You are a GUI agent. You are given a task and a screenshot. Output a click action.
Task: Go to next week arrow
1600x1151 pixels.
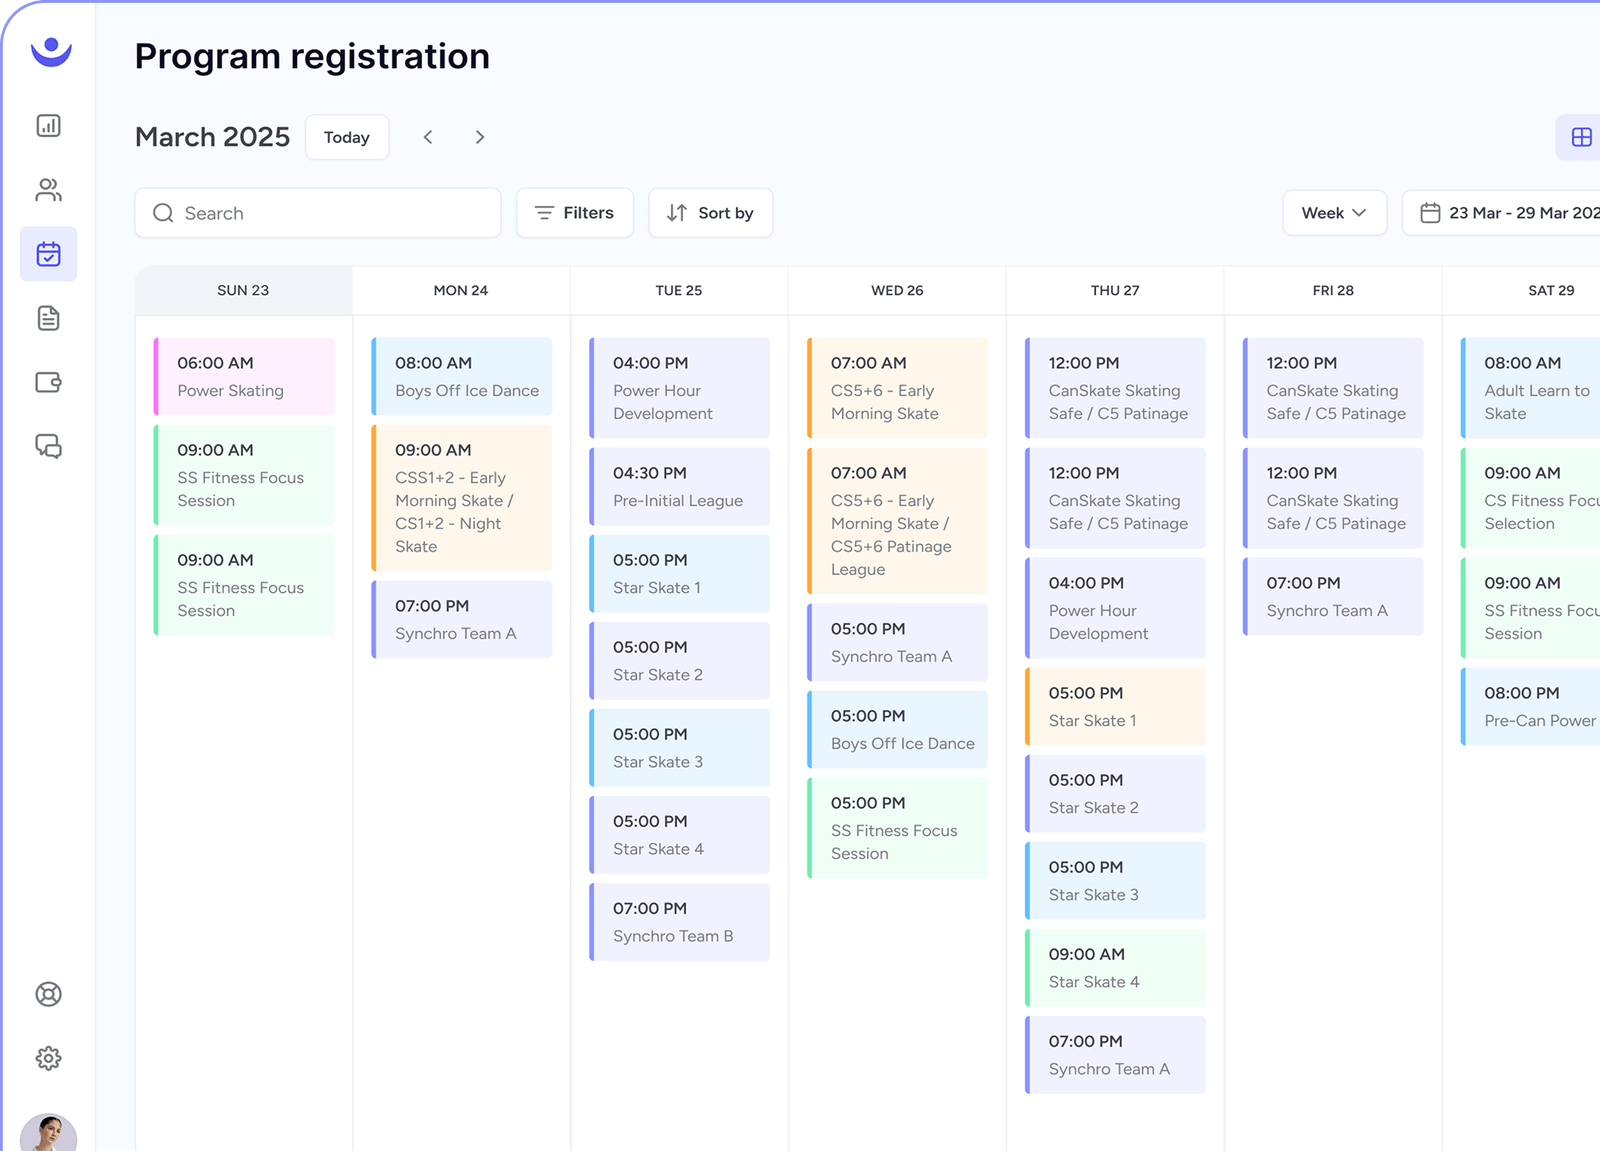(480, 137)
